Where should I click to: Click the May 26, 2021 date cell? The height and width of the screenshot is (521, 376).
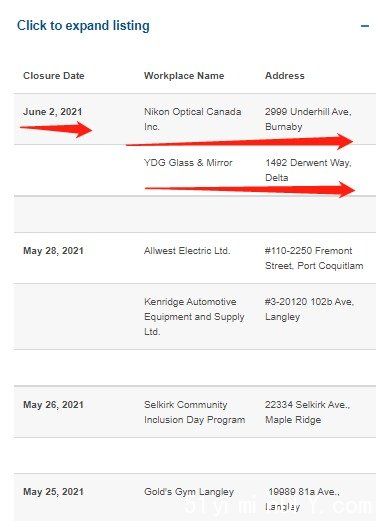pos(53,405)
